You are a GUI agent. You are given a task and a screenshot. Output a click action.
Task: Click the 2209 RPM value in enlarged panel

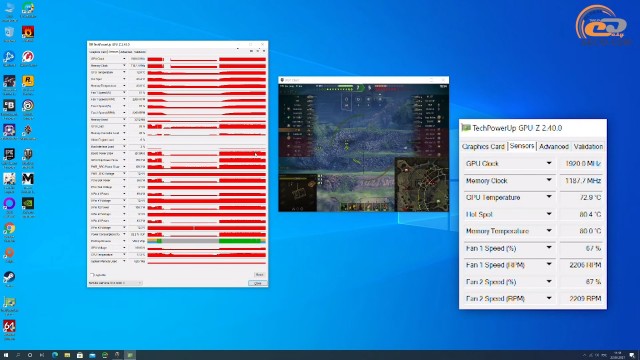585,298
